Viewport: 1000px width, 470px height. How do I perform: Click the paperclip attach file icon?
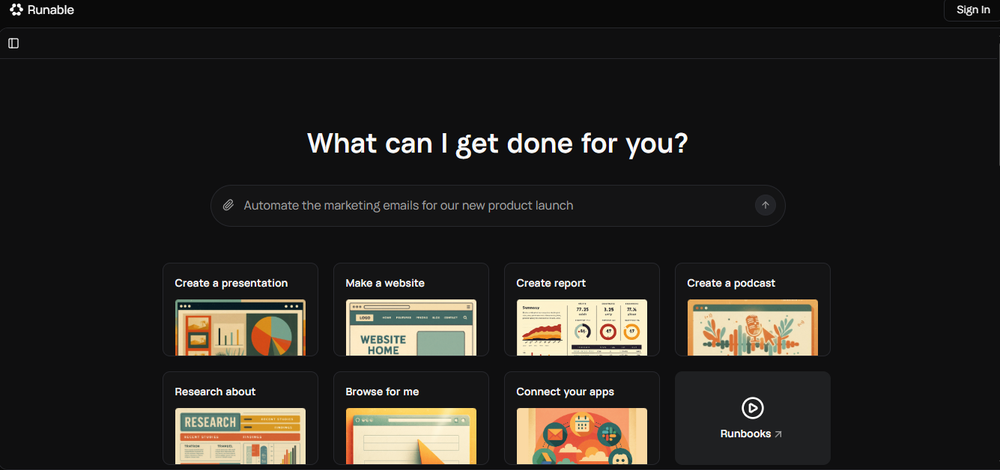[x=228, y=205]
